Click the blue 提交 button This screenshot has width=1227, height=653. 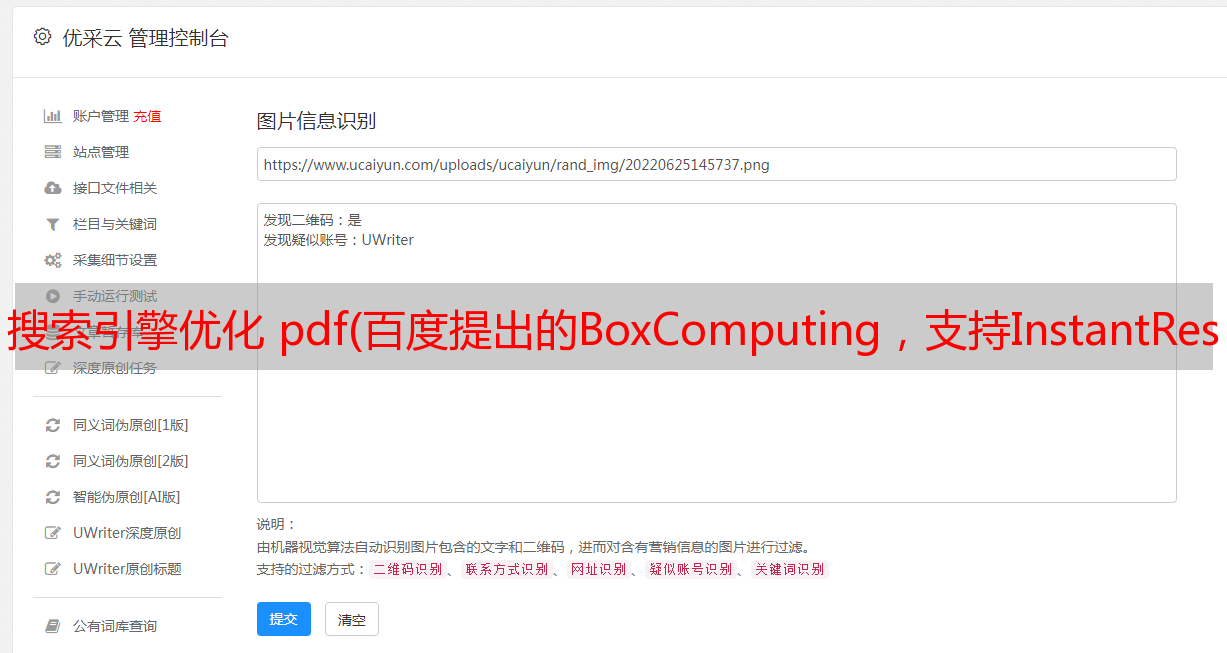pos(284,619)
